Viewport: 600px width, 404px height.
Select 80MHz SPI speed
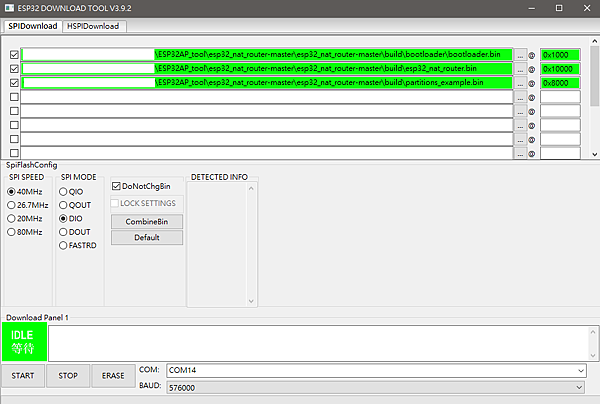25,232
